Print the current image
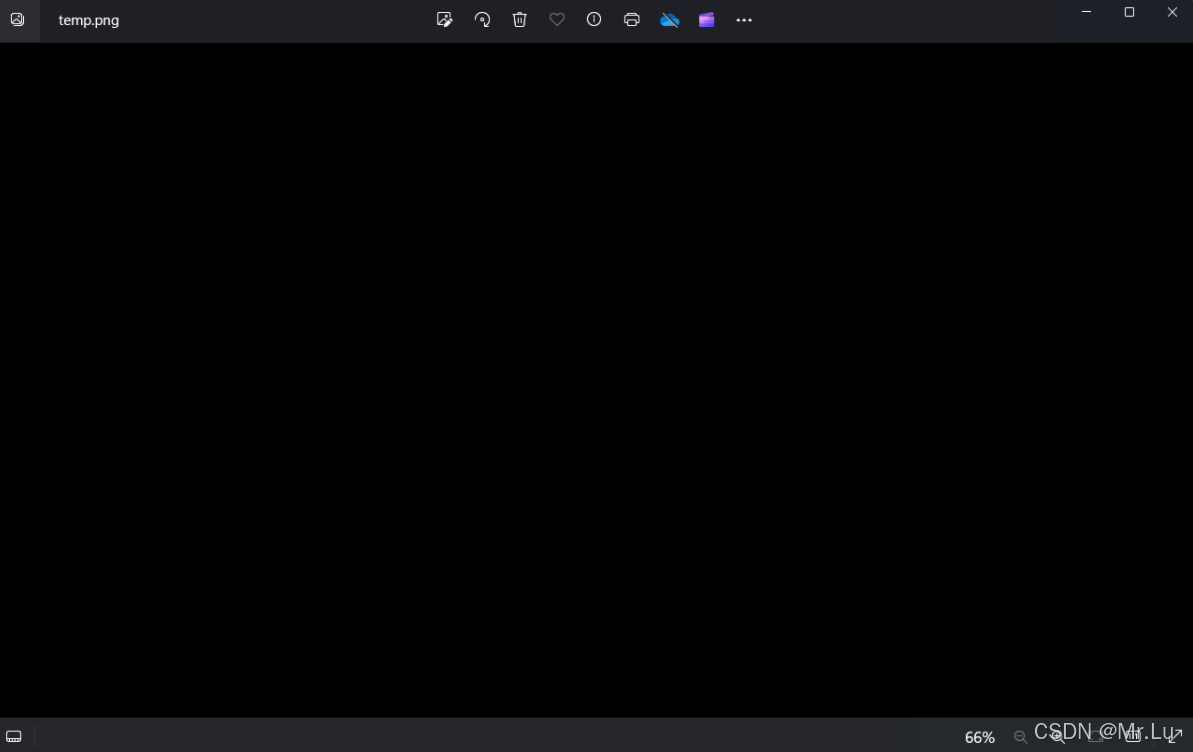 (631, 19)
